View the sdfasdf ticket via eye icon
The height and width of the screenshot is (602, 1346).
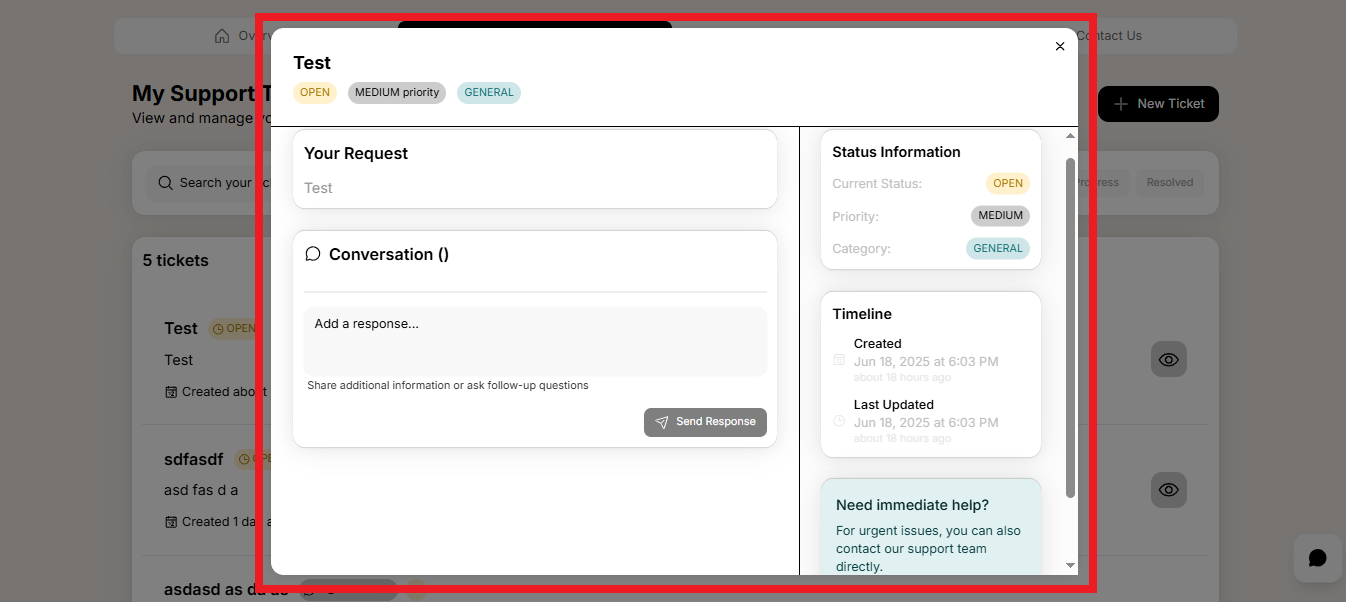point(1168,490)
